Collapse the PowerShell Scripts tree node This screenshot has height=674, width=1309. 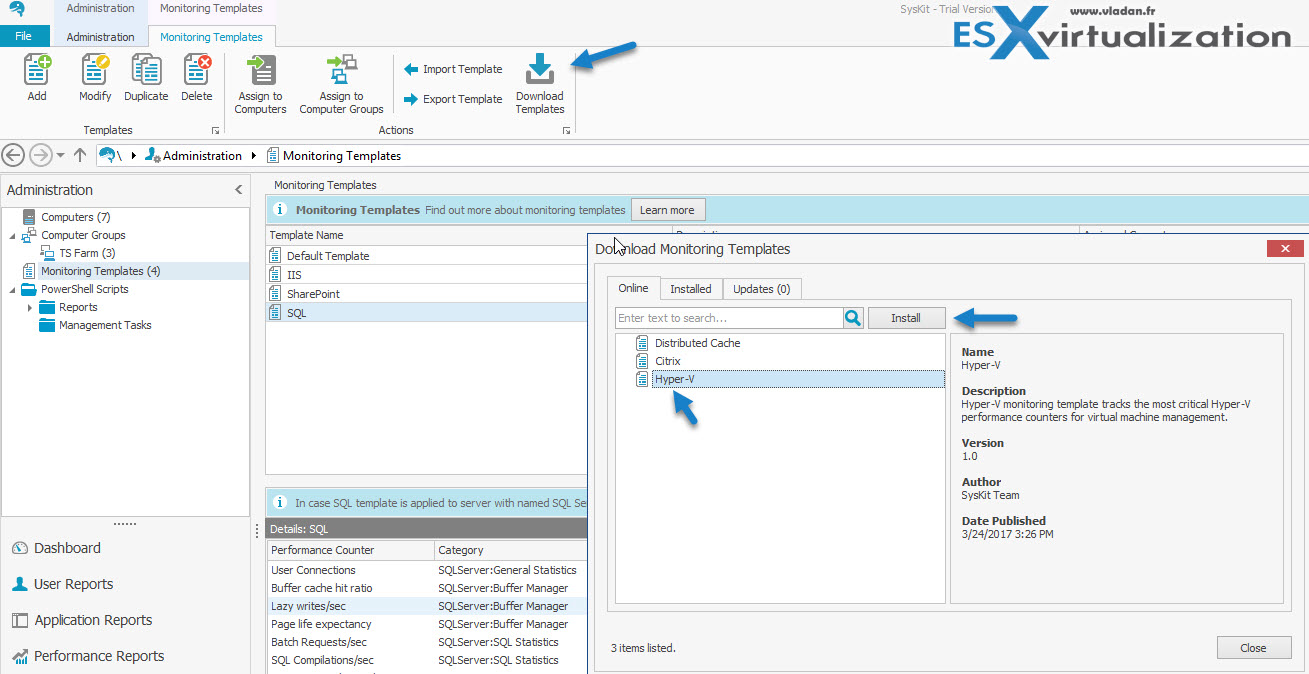pyautogui.click(x=12, y=290)
